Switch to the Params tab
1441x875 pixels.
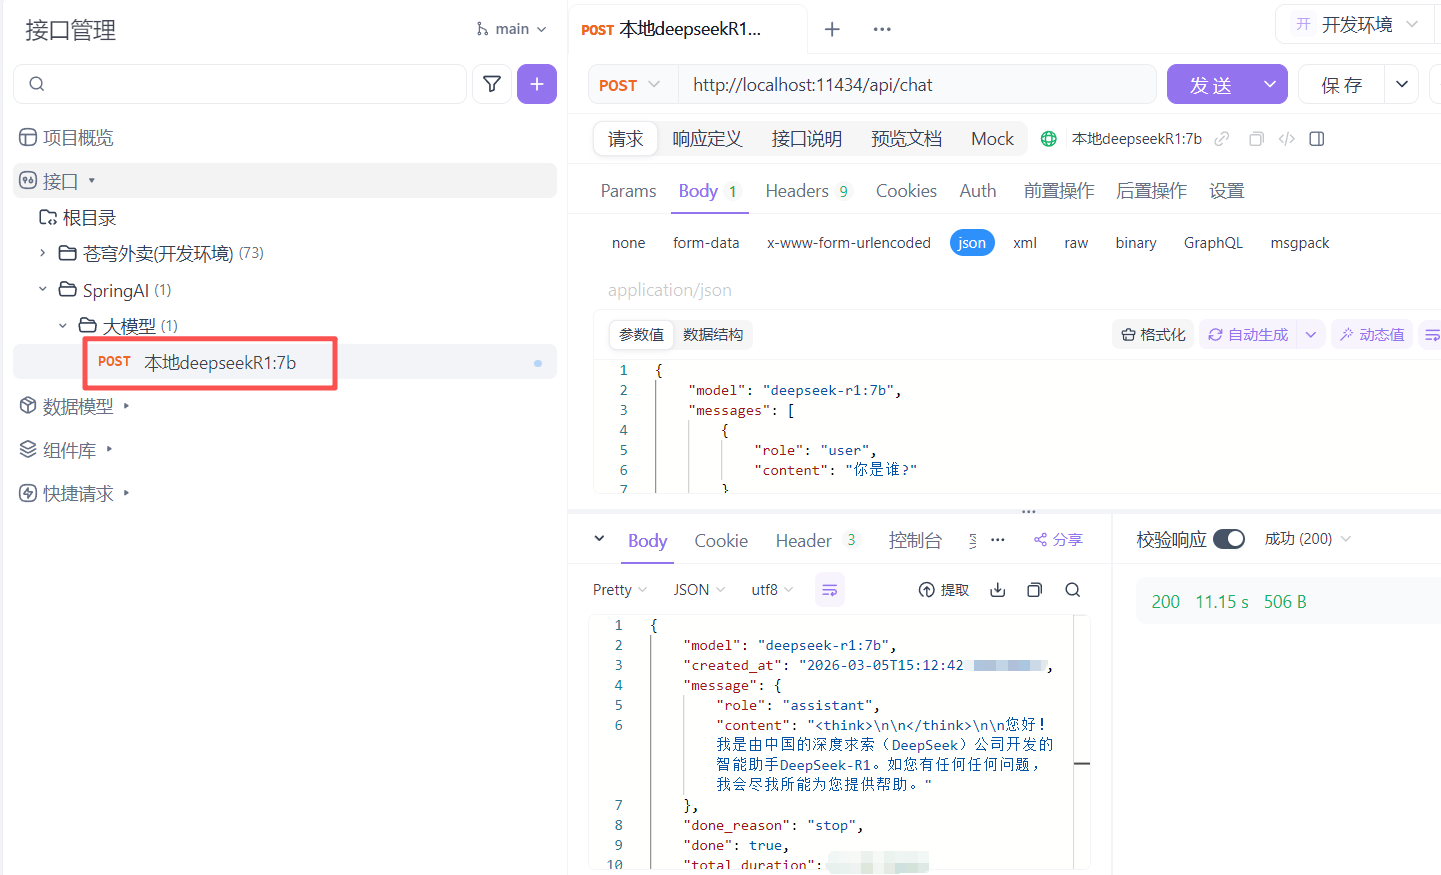628,191
